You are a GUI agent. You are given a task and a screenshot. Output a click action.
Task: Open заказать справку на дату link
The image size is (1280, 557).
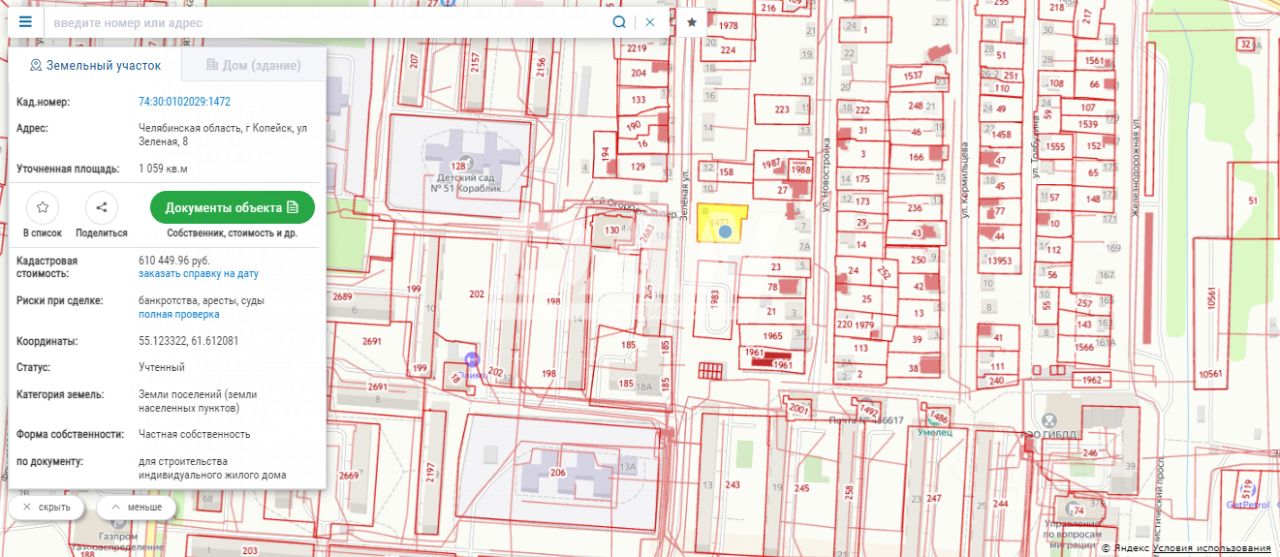(198, 273)
